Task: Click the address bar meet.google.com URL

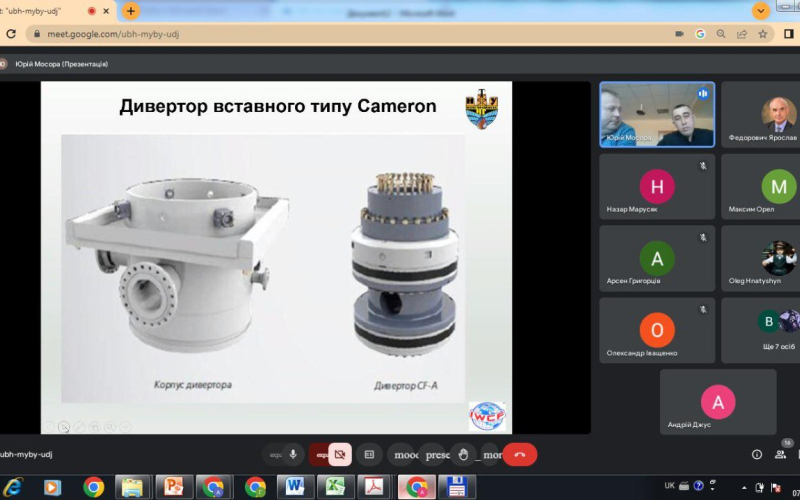Action: tap(113, 34)
